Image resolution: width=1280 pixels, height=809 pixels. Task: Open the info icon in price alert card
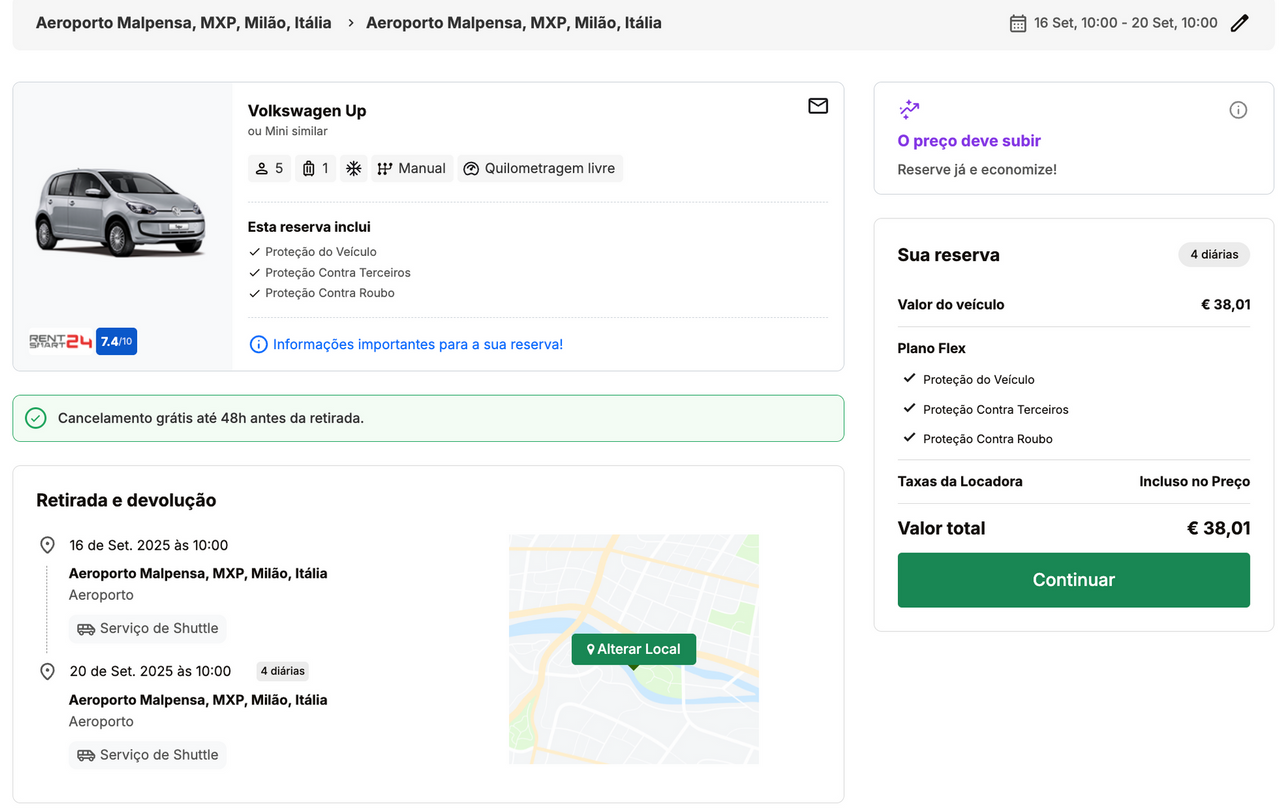pyautogui.click(x=1238, y=110)
